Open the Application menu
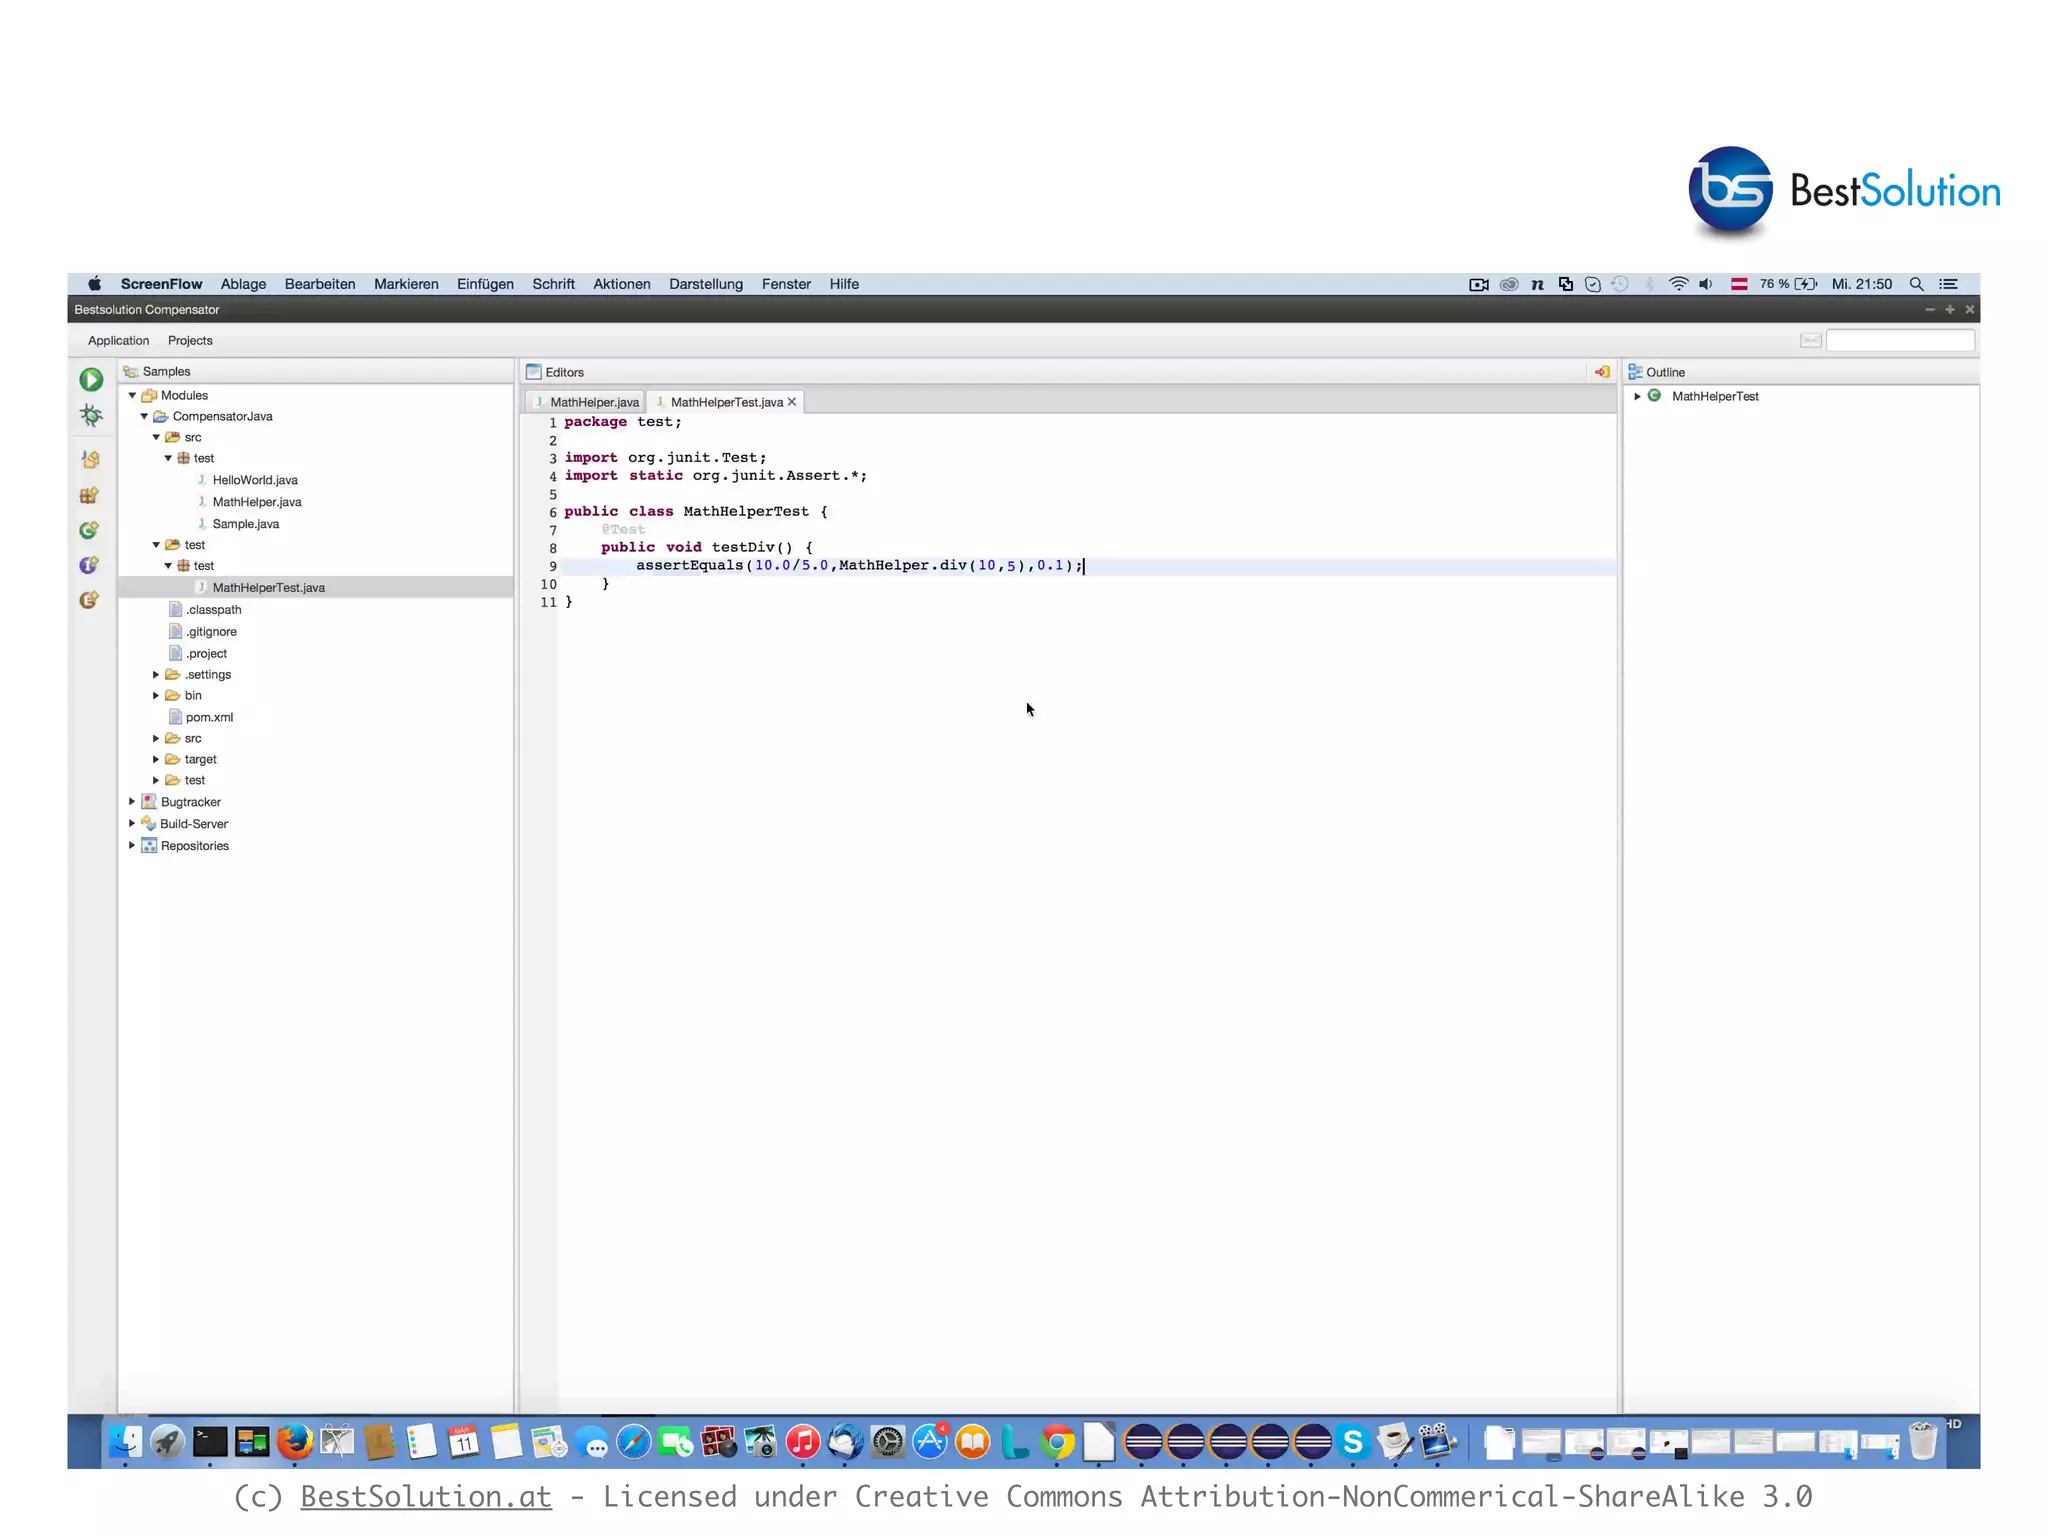 [x=118, y=341]
